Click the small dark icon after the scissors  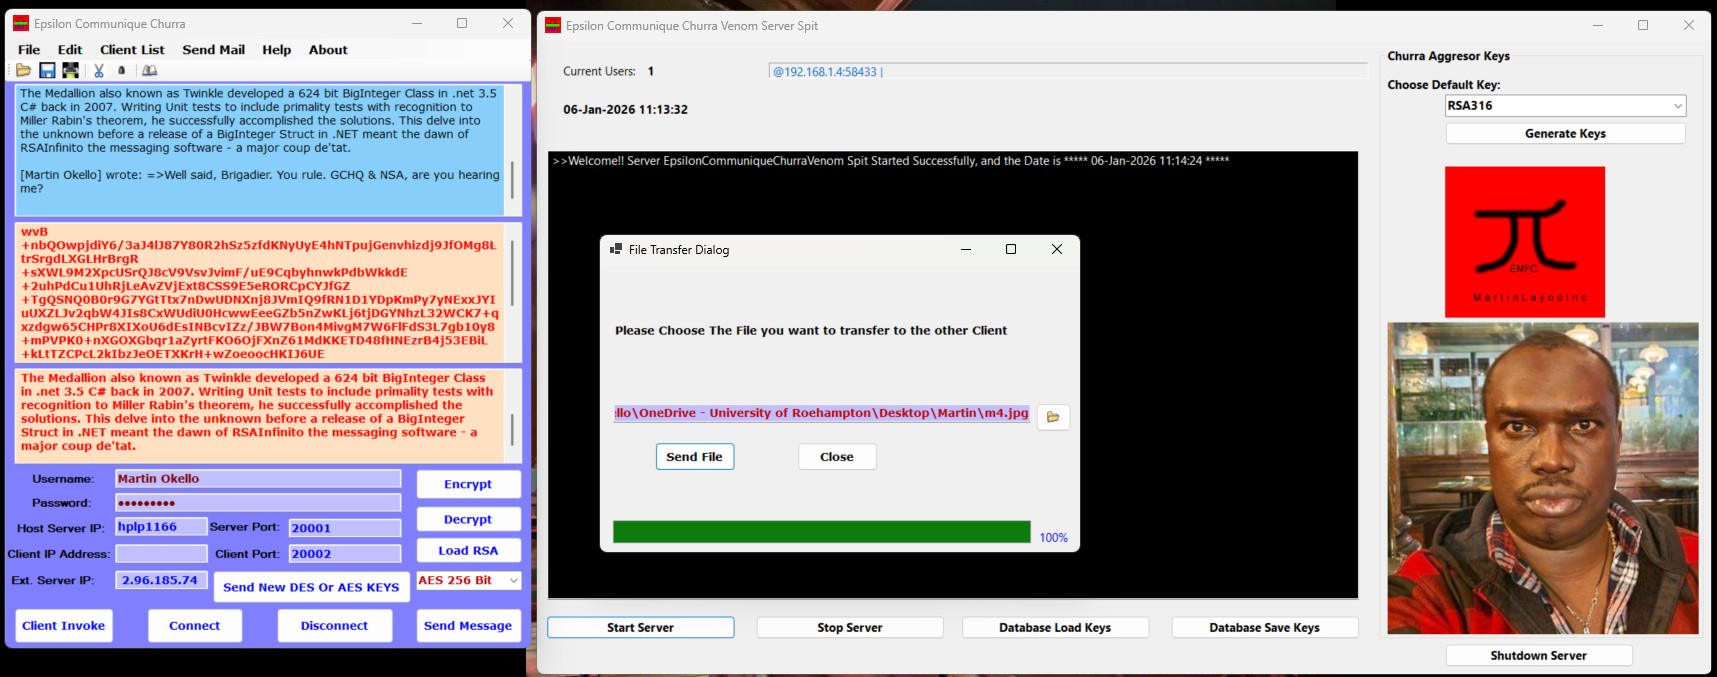tap(122, 71)
